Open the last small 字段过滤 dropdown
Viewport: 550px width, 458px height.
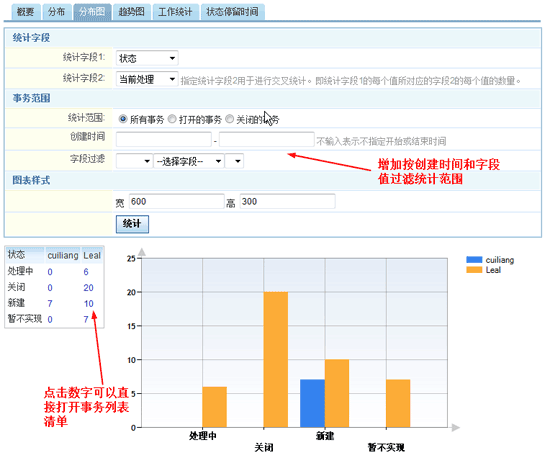234,161
